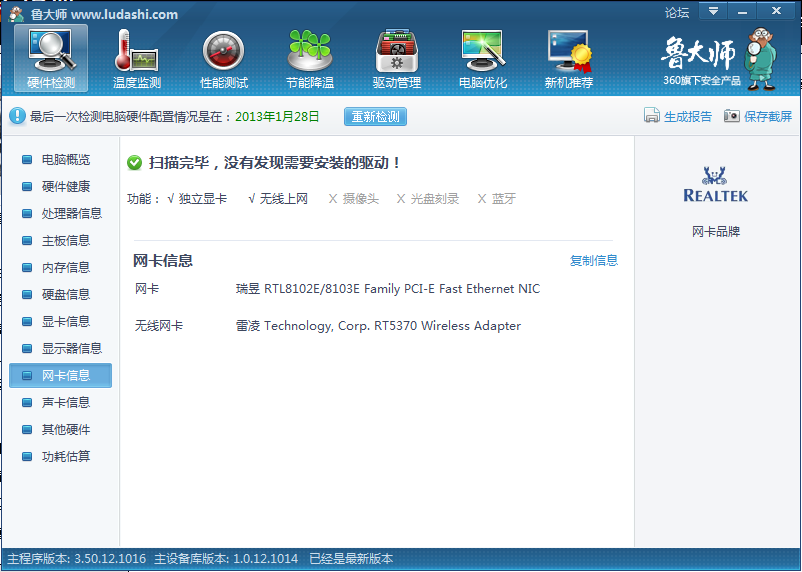Click the 摄像头 feature label
This screenshot has height=572, width=802.
point(361,199)
